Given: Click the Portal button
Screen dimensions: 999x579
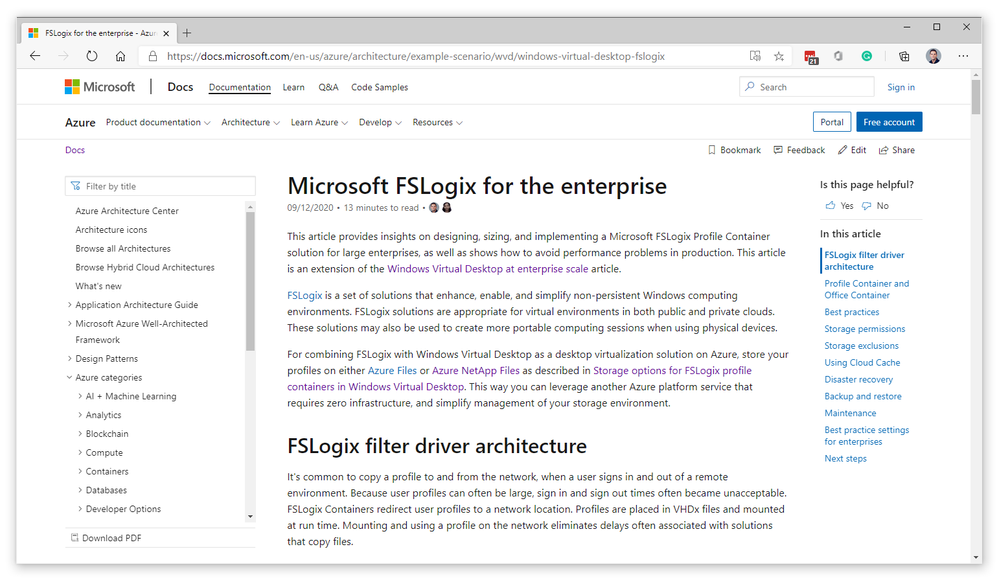Looking at the screenshot, I should click(831, 122).
